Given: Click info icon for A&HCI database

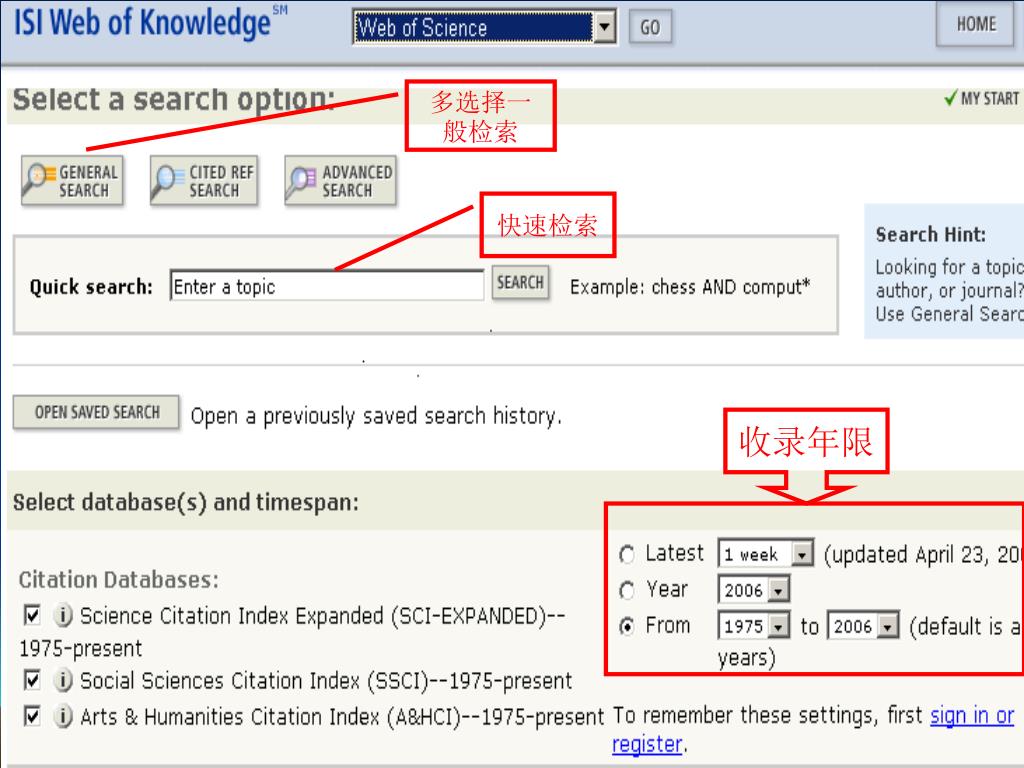Looking at the screenshot, I should [x=63, y=716].
